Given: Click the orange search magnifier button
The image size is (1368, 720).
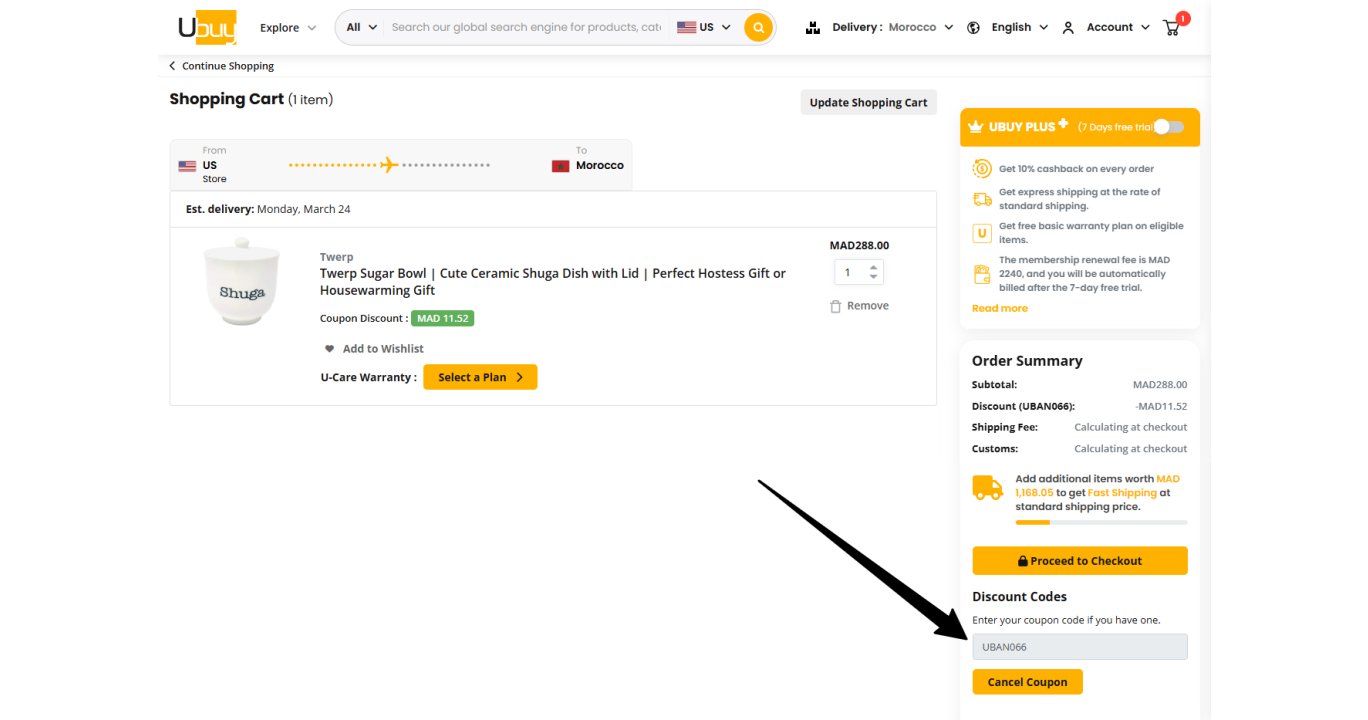Looking at the screenshot, I should point(759,28).
